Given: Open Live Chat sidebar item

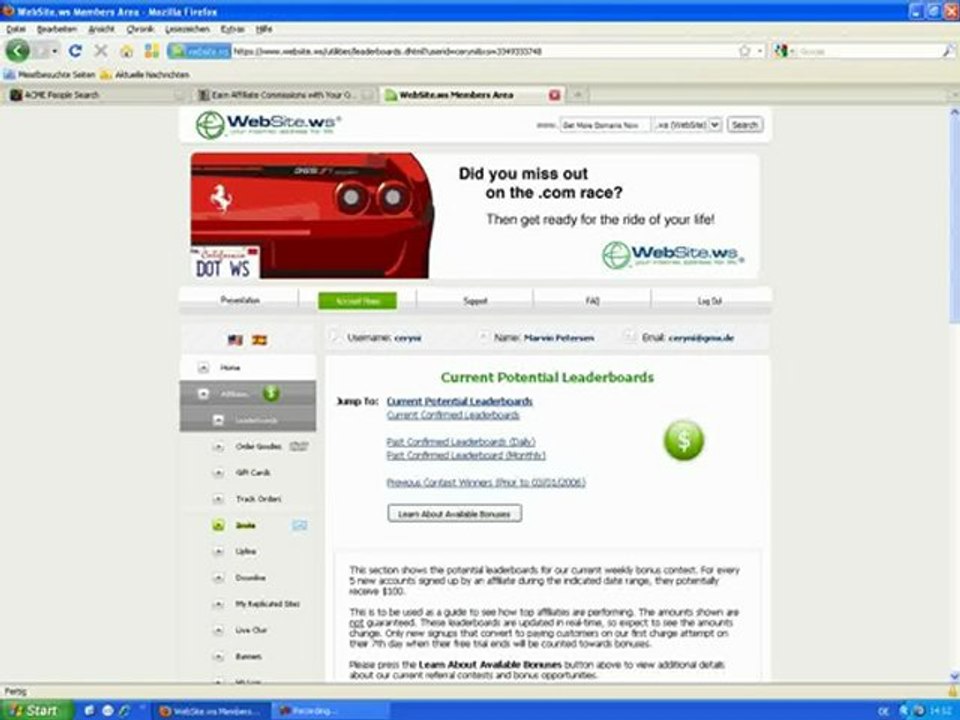Looking at the screenshot, I should pos(251,630).
